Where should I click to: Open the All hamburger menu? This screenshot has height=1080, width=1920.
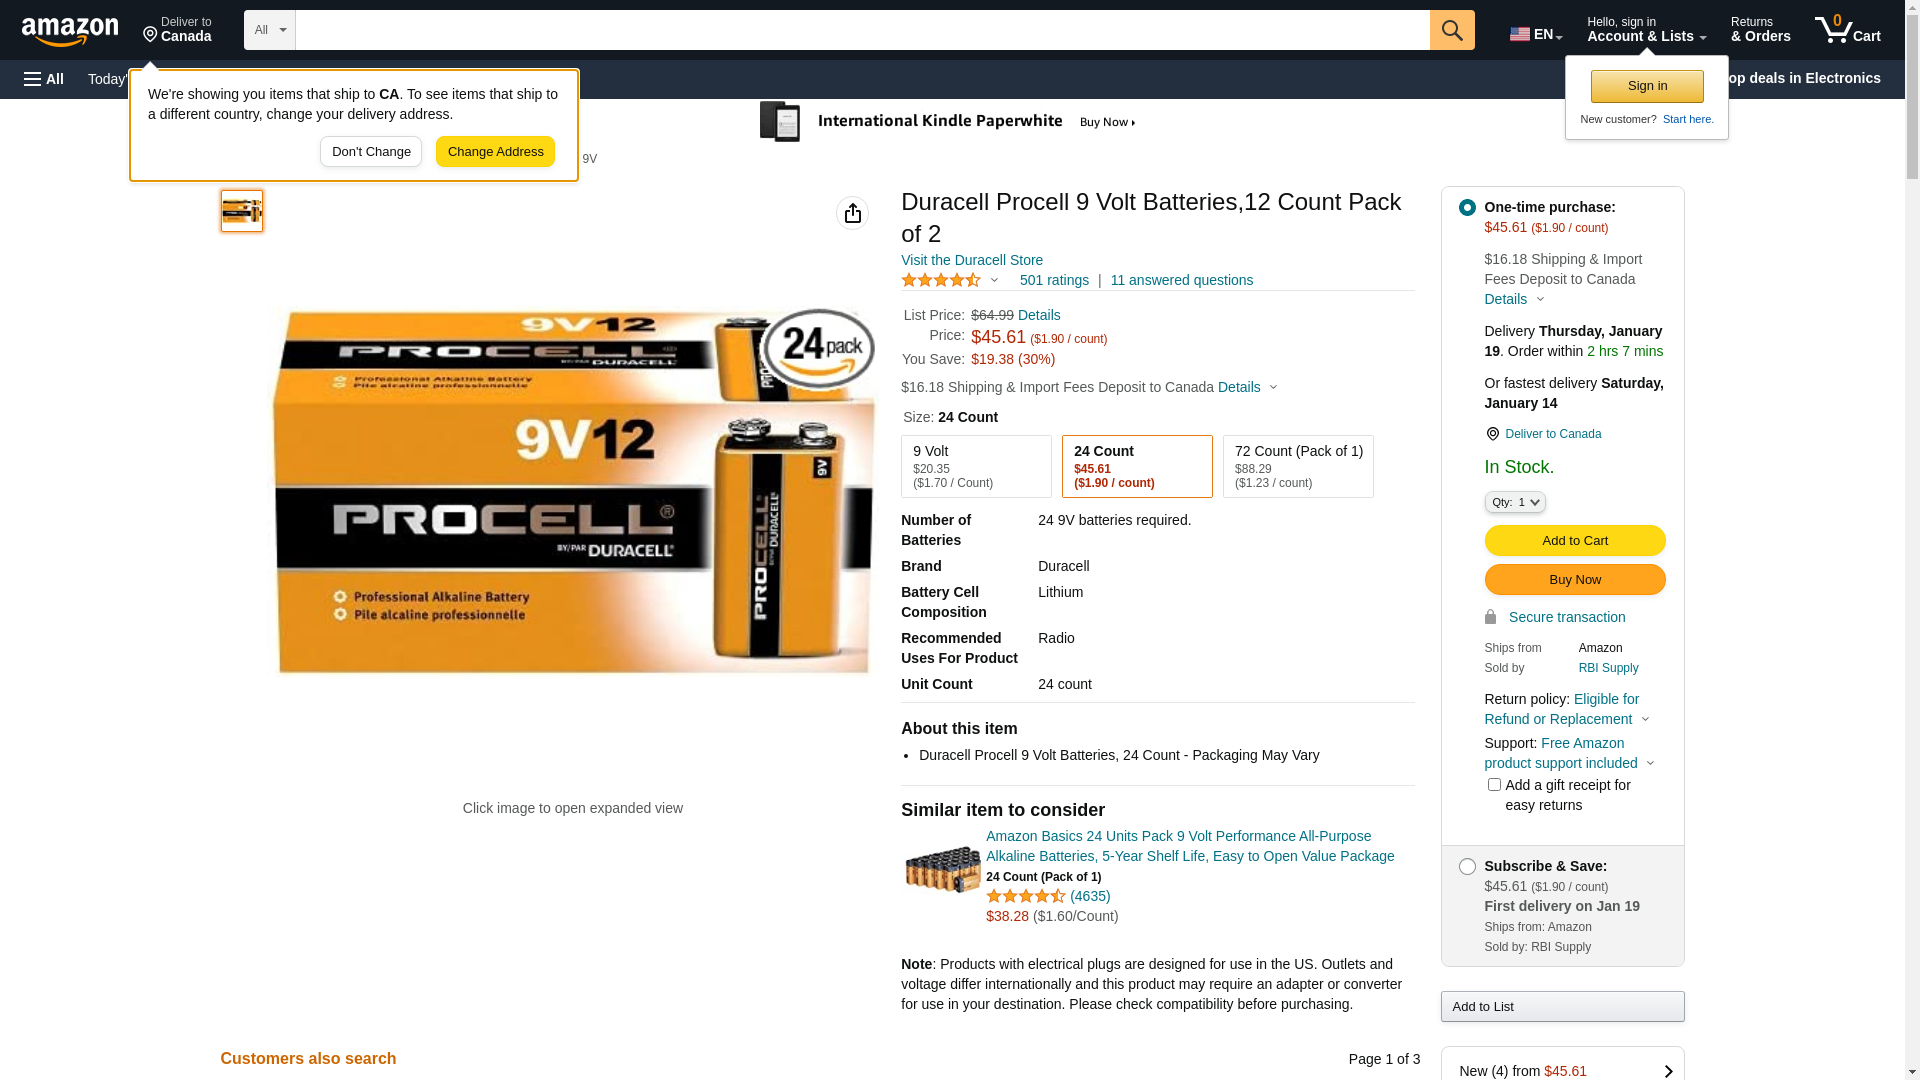click(x=44, y=79)
